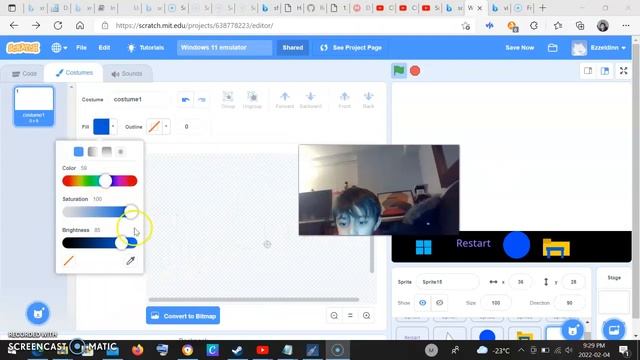Open the Choose a Sprite button
This screenshot has height=360, width=640.
573,330
